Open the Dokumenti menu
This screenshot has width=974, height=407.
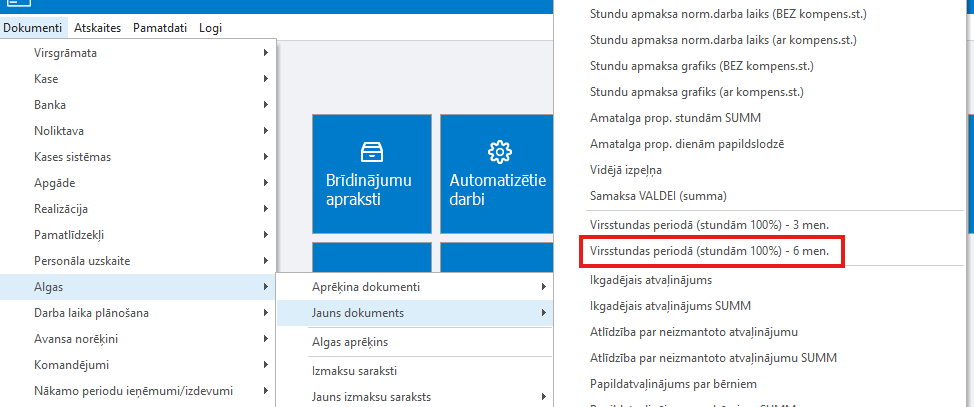(x=32, y=27)
